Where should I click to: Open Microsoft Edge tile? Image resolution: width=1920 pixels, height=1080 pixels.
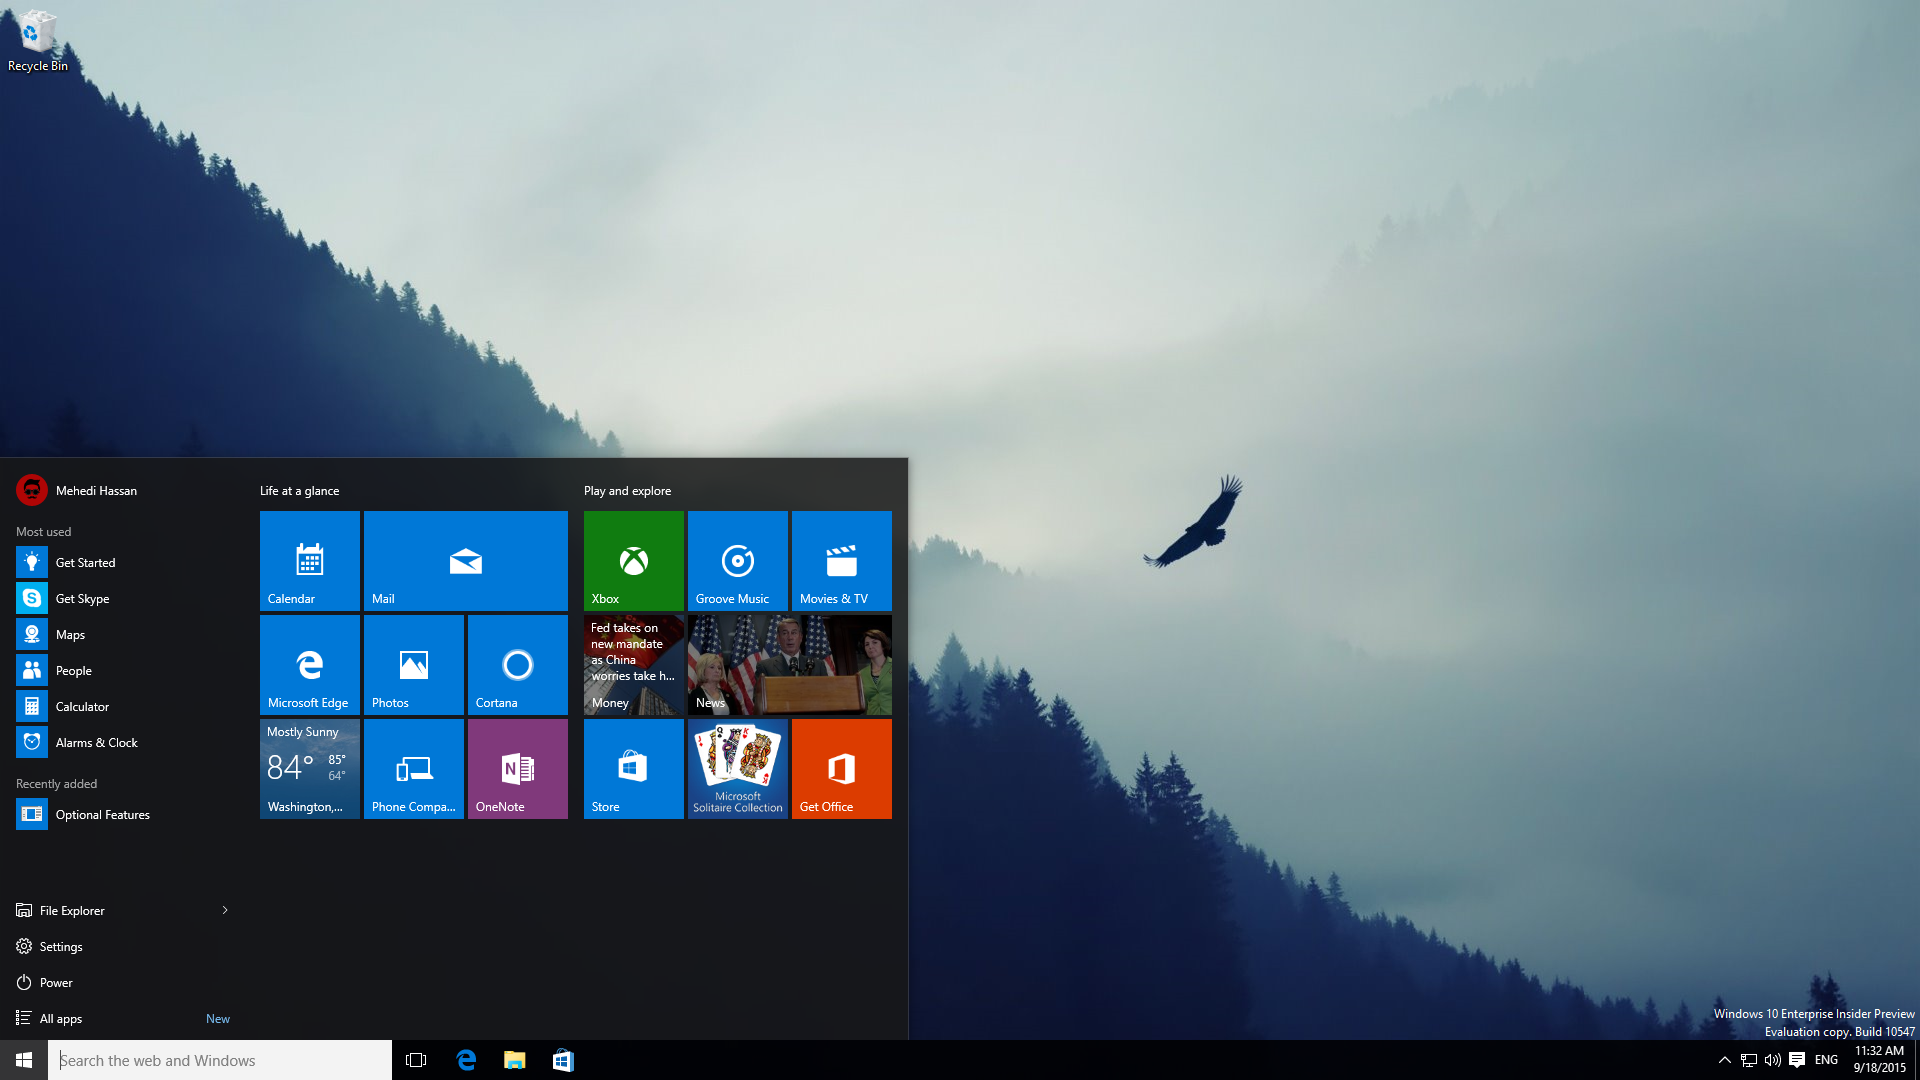[309, 663]
